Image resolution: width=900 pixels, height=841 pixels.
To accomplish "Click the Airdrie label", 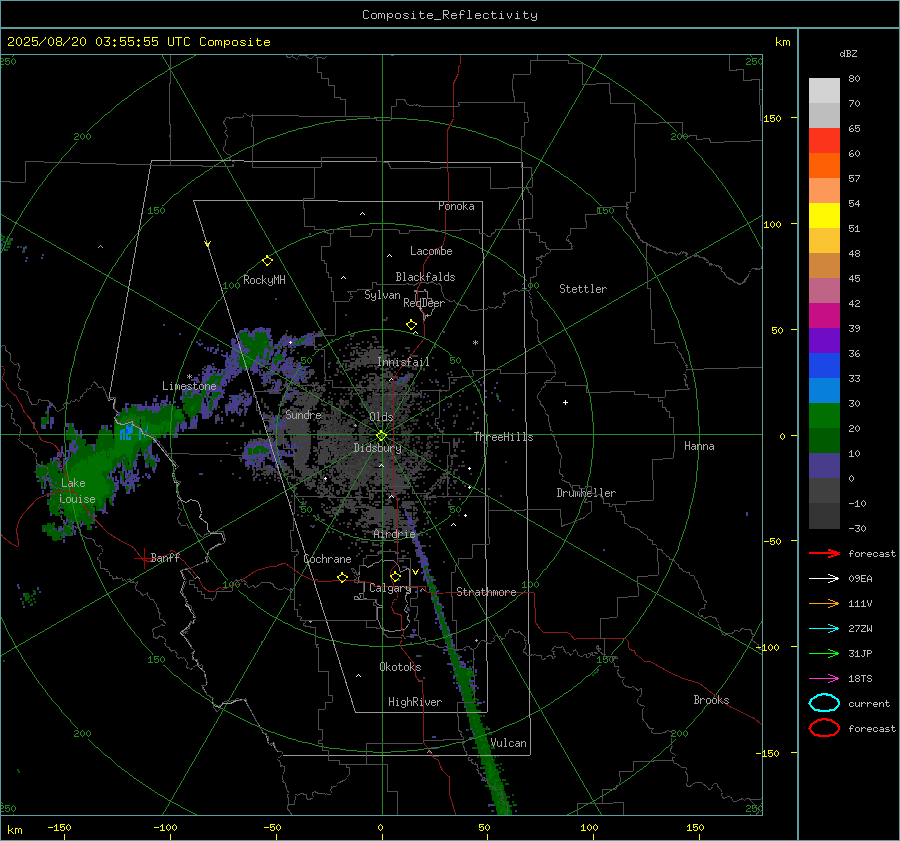I will pos(394,534).
